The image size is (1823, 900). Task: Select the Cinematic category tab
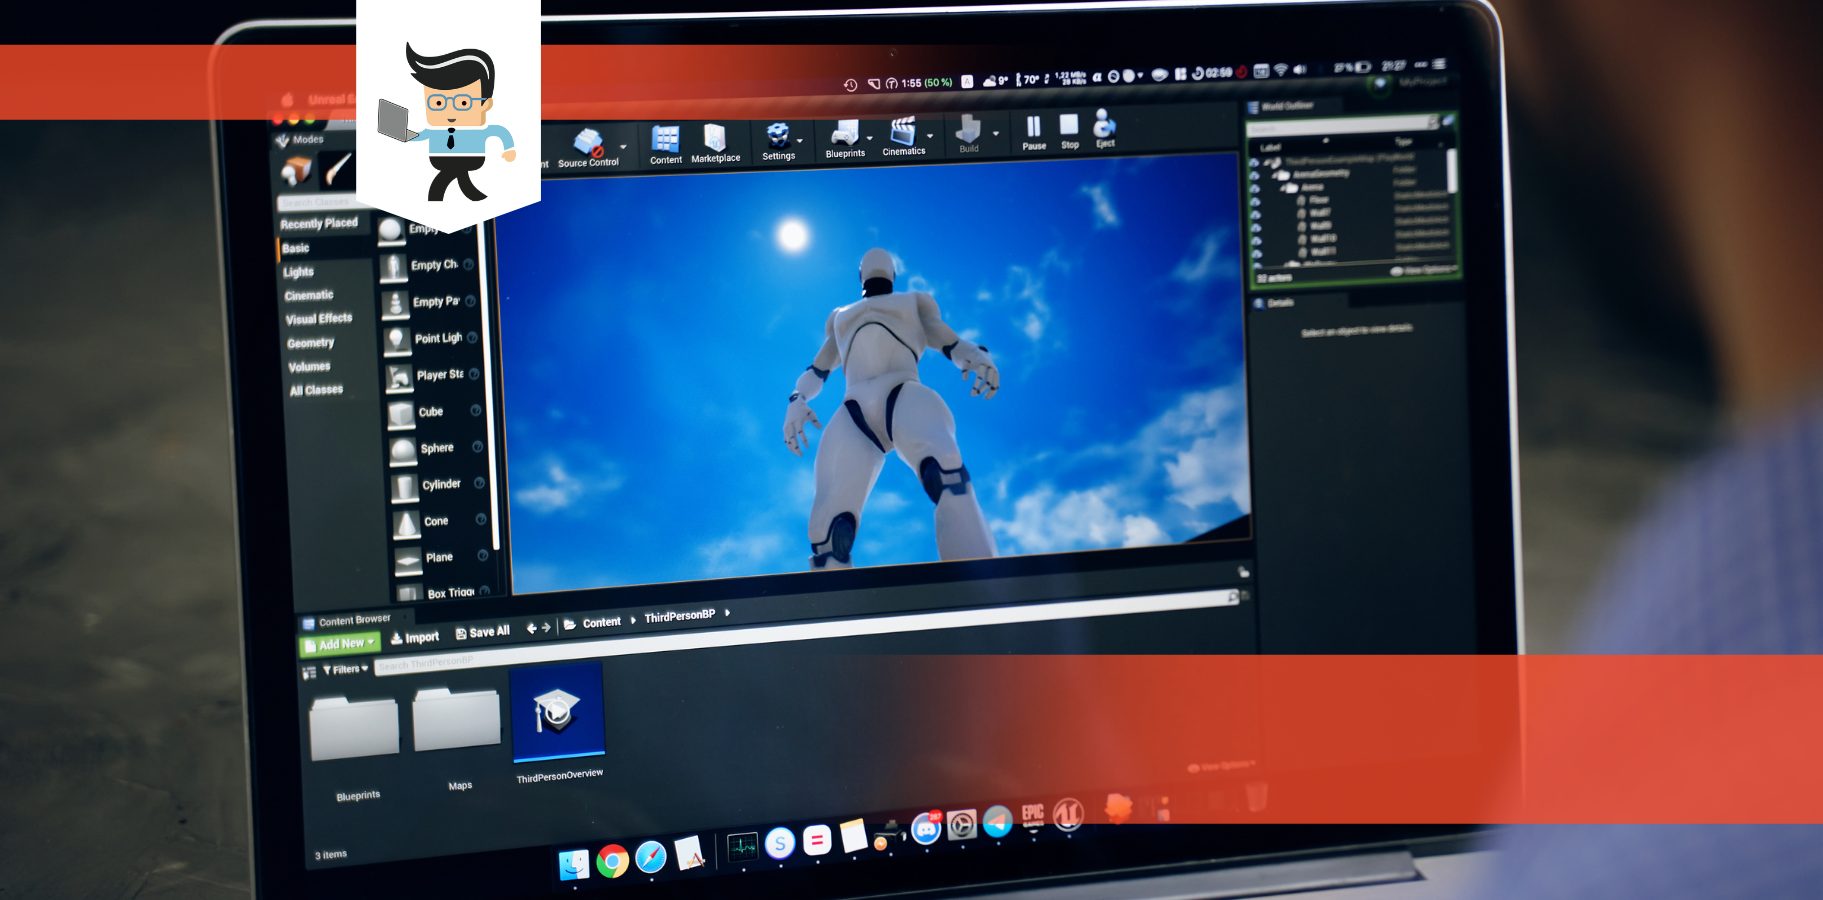[x=309, y=295]
